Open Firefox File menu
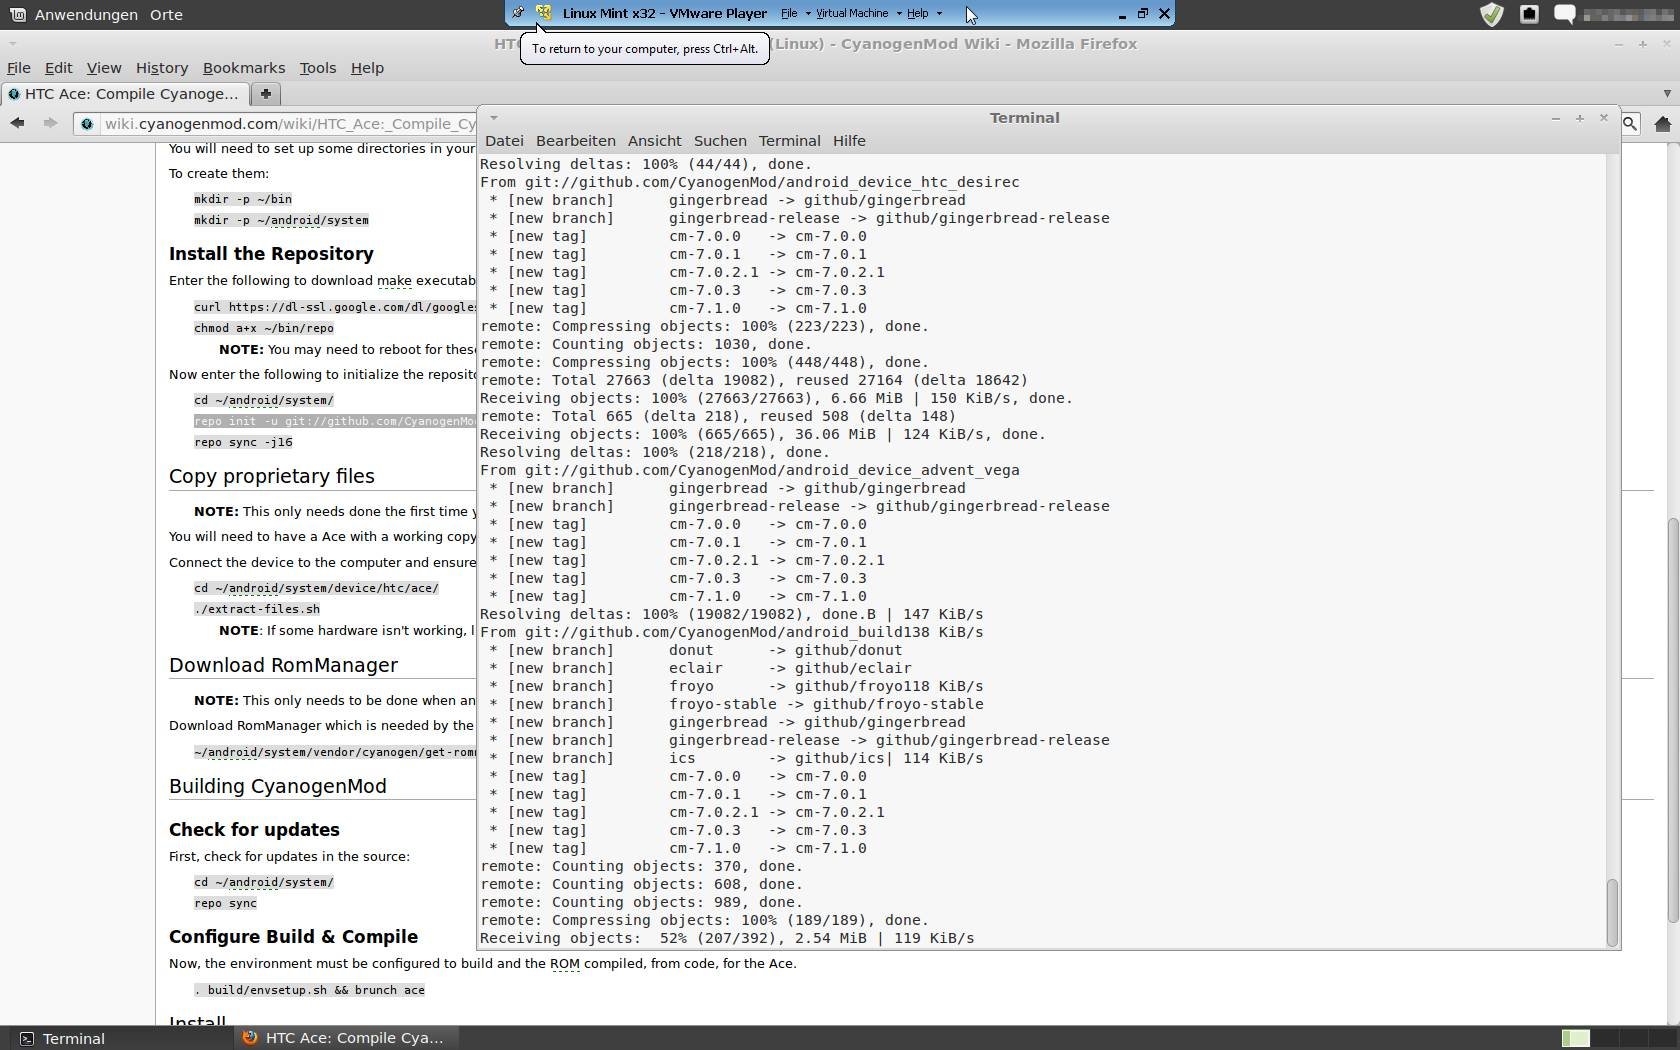Screen dimensions: 1680x1050 19,68
